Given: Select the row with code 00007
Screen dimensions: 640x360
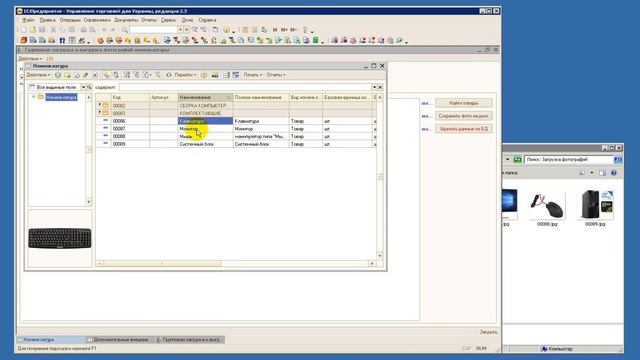Looking at the screenshot, I should click(x=235, y=129).
